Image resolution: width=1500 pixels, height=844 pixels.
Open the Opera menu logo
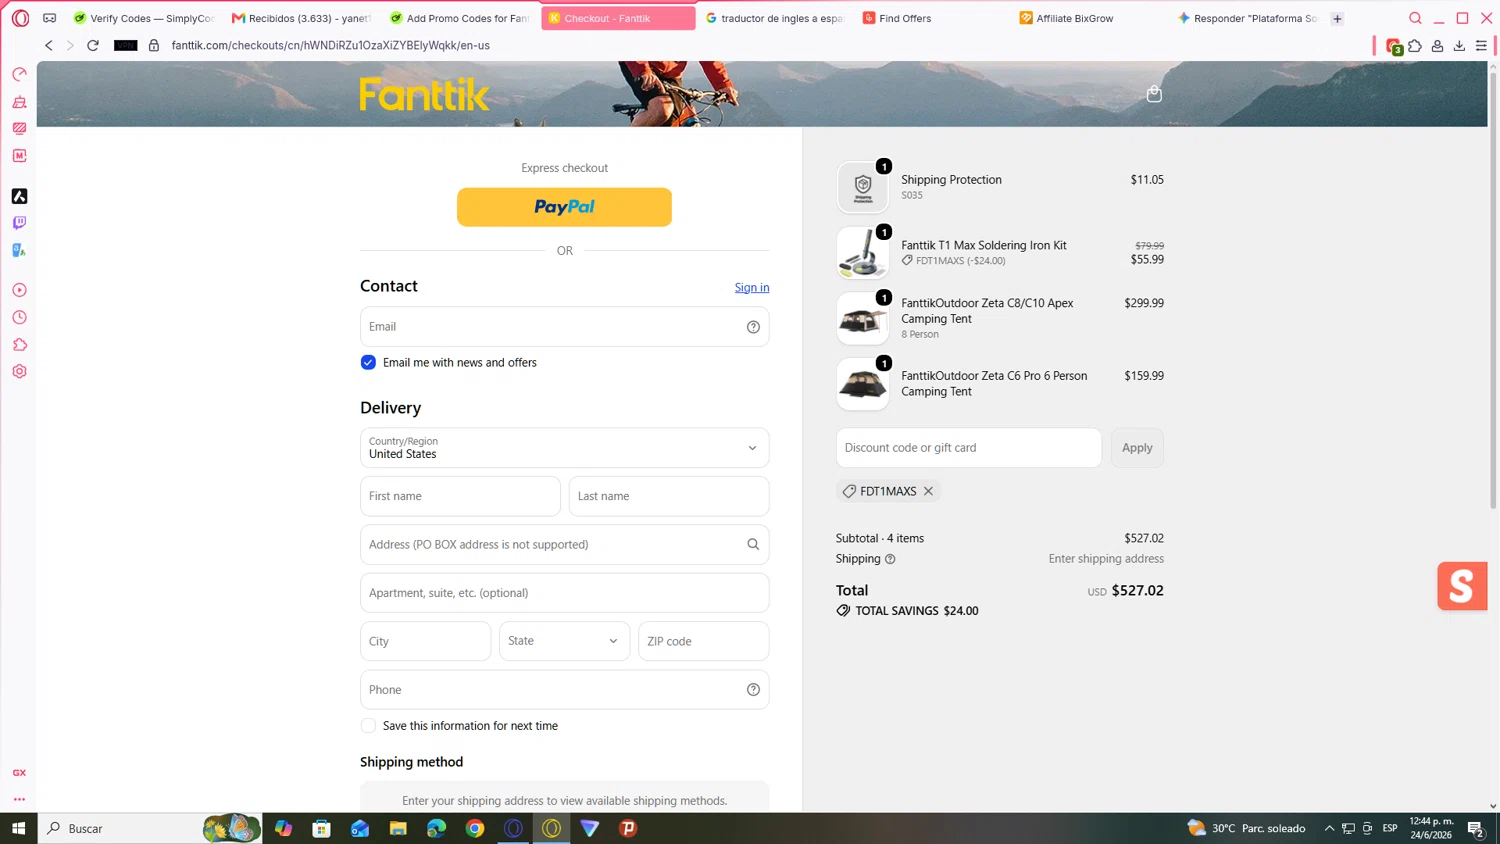(20, 18)
